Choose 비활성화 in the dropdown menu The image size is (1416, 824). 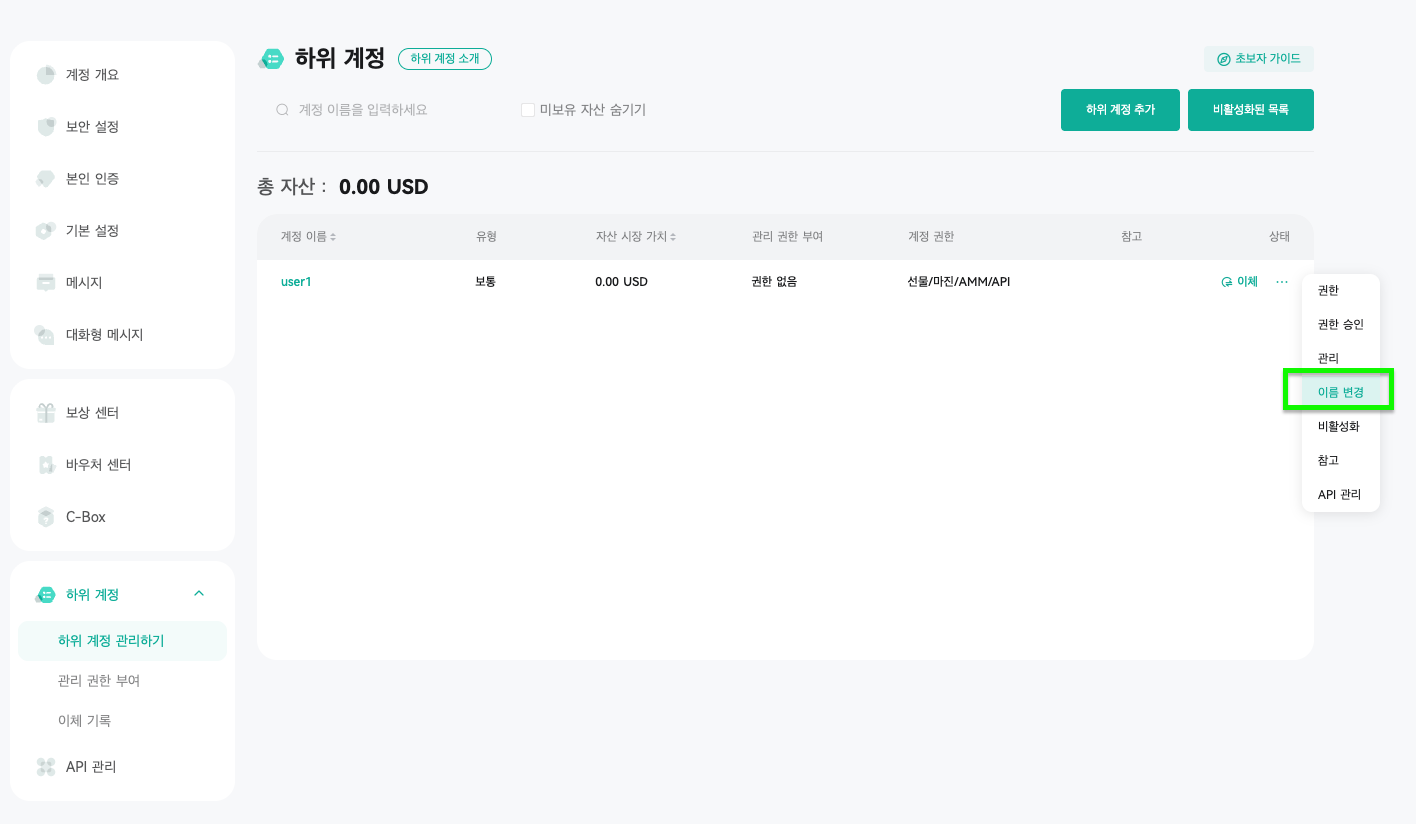click(1340, 426)
